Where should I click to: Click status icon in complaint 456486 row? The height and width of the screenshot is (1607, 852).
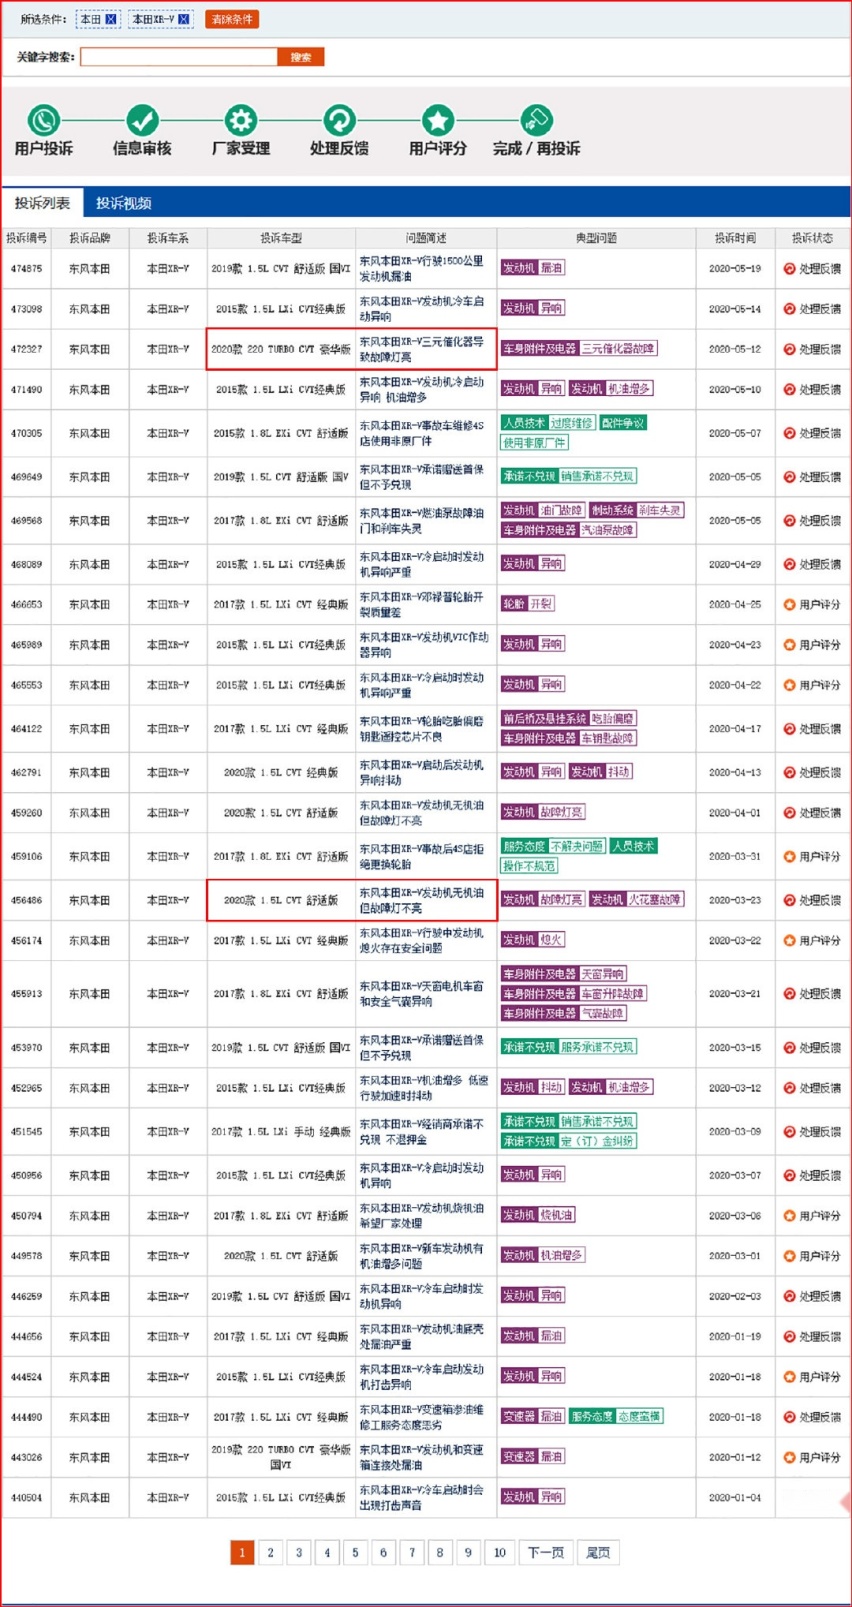click(x=789, y=901)
